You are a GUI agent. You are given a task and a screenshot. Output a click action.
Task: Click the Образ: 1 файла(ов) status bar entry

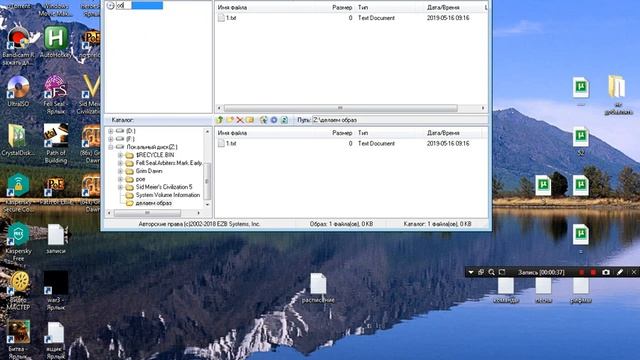click(x=341, y=224)
